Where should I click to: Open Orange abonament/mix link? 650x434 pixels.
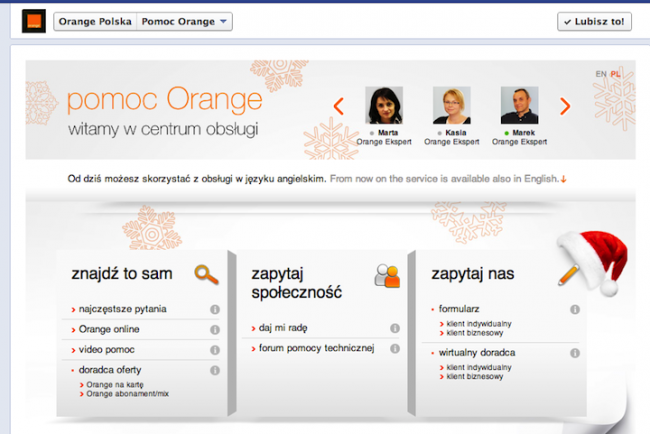point(128,394)
